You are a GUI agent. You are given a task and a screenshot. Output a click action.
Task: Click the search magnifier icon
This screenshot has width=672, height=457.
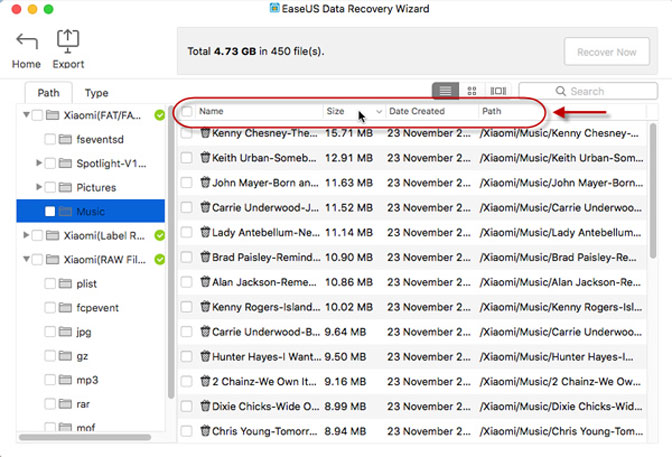[x=560, y=91]
